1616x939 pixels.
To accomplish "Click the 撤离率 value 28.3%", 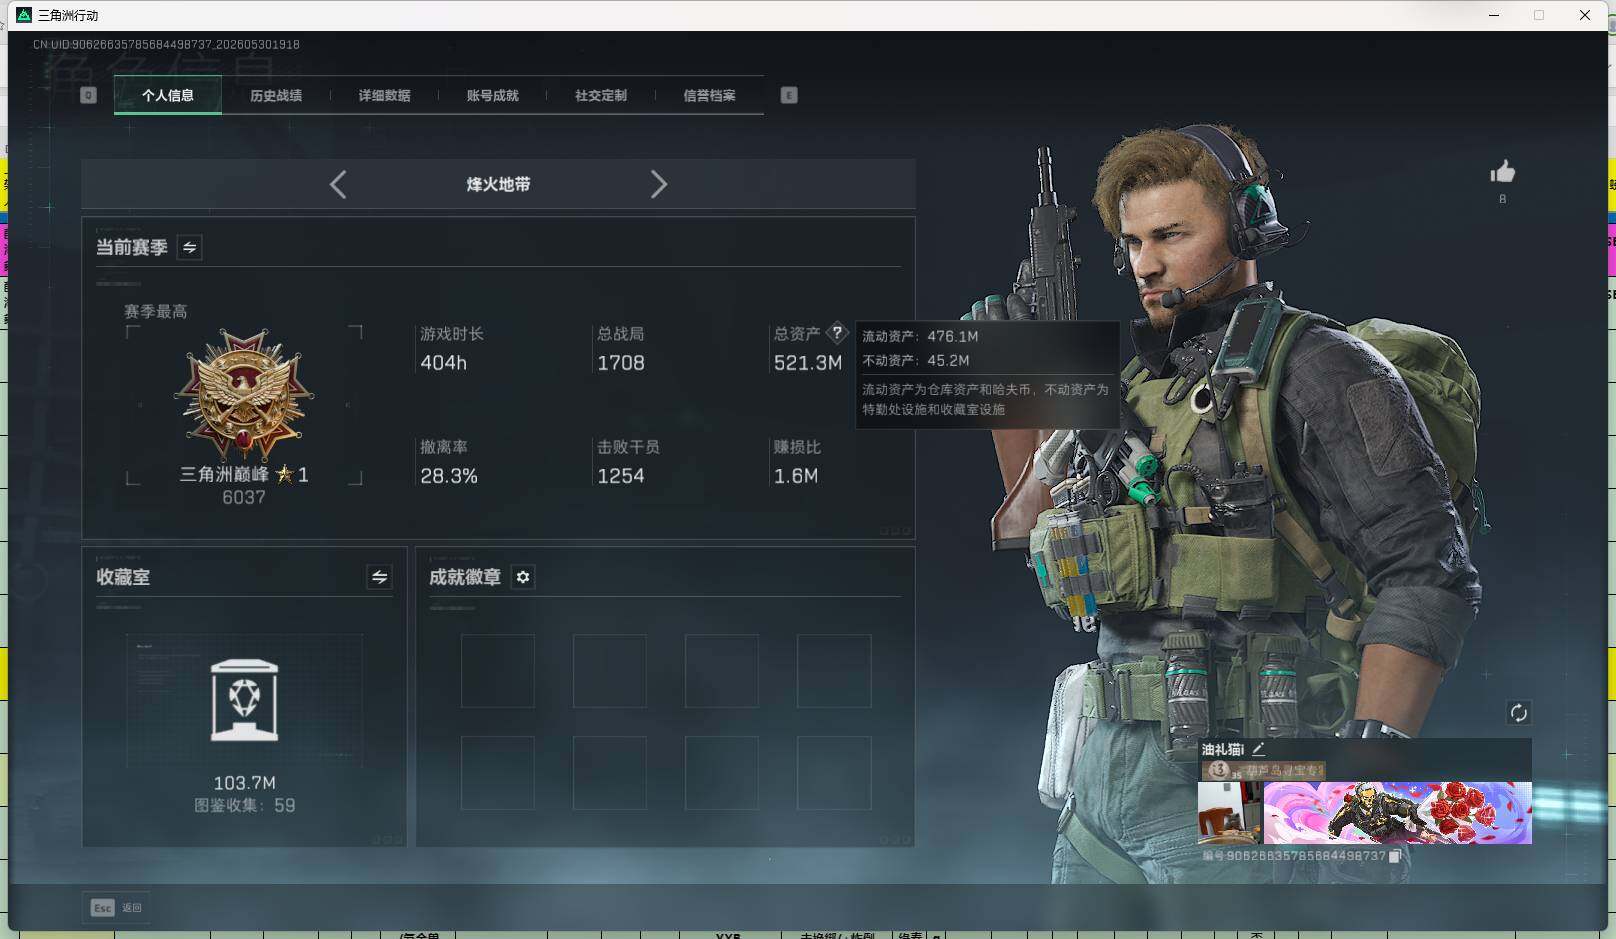I will pyautogui.click(x=449, y=476).
